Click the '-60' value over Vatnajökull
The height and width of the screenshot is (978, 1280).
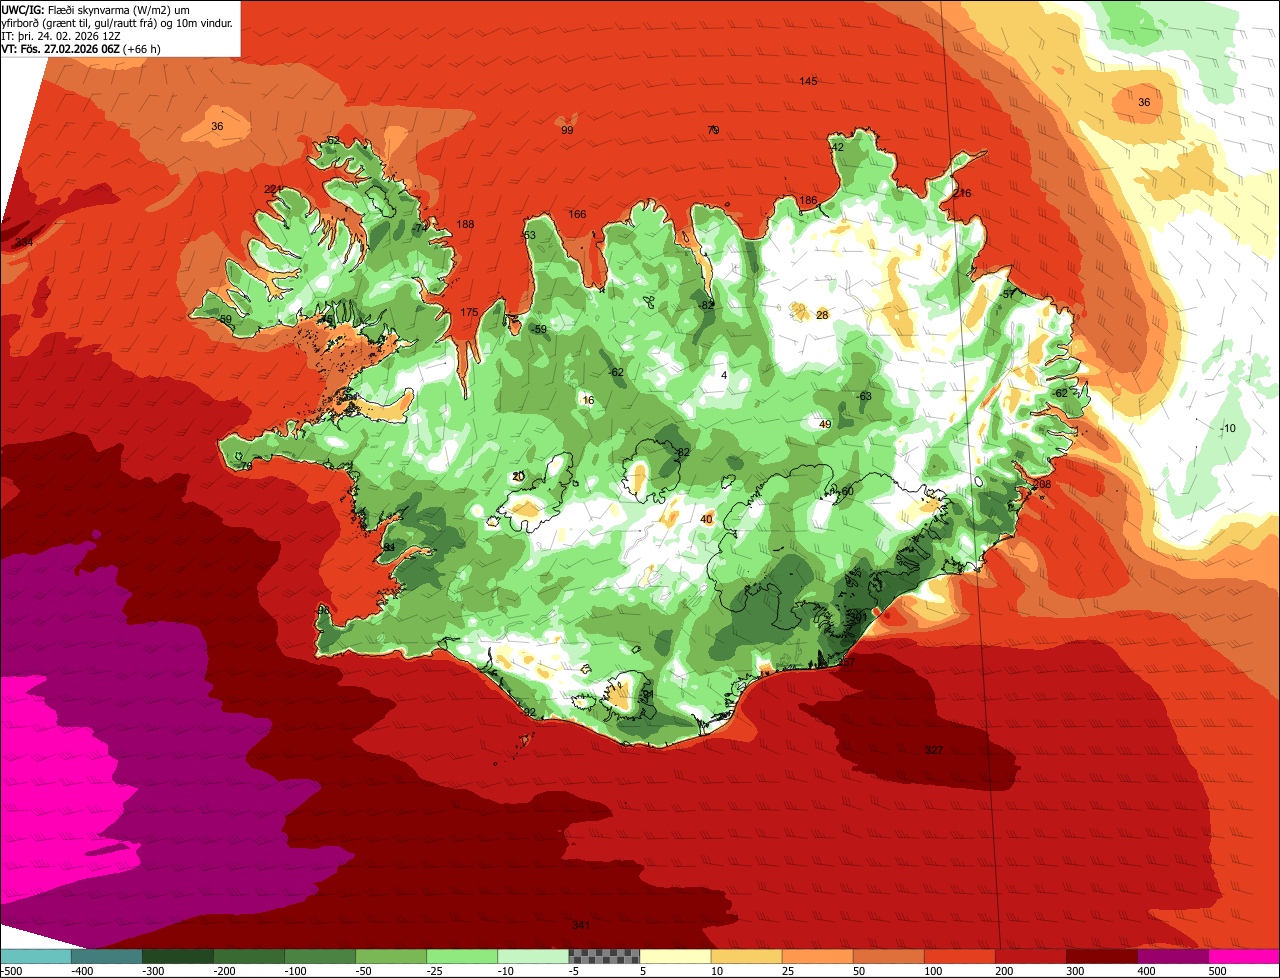click(845, 491)
